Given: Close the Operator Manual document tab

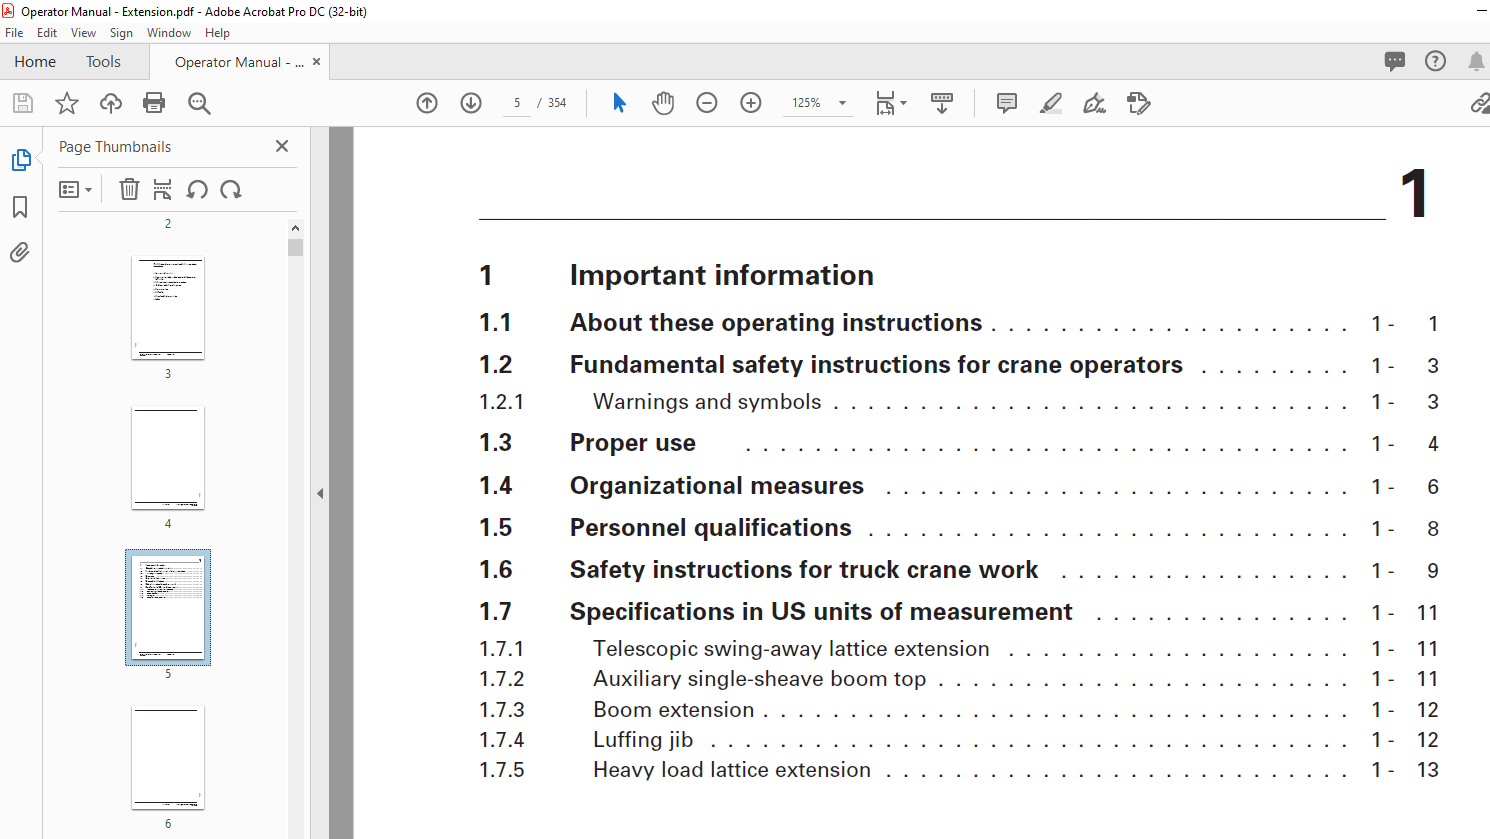Looking at the screenshot, I should (316, 61).
